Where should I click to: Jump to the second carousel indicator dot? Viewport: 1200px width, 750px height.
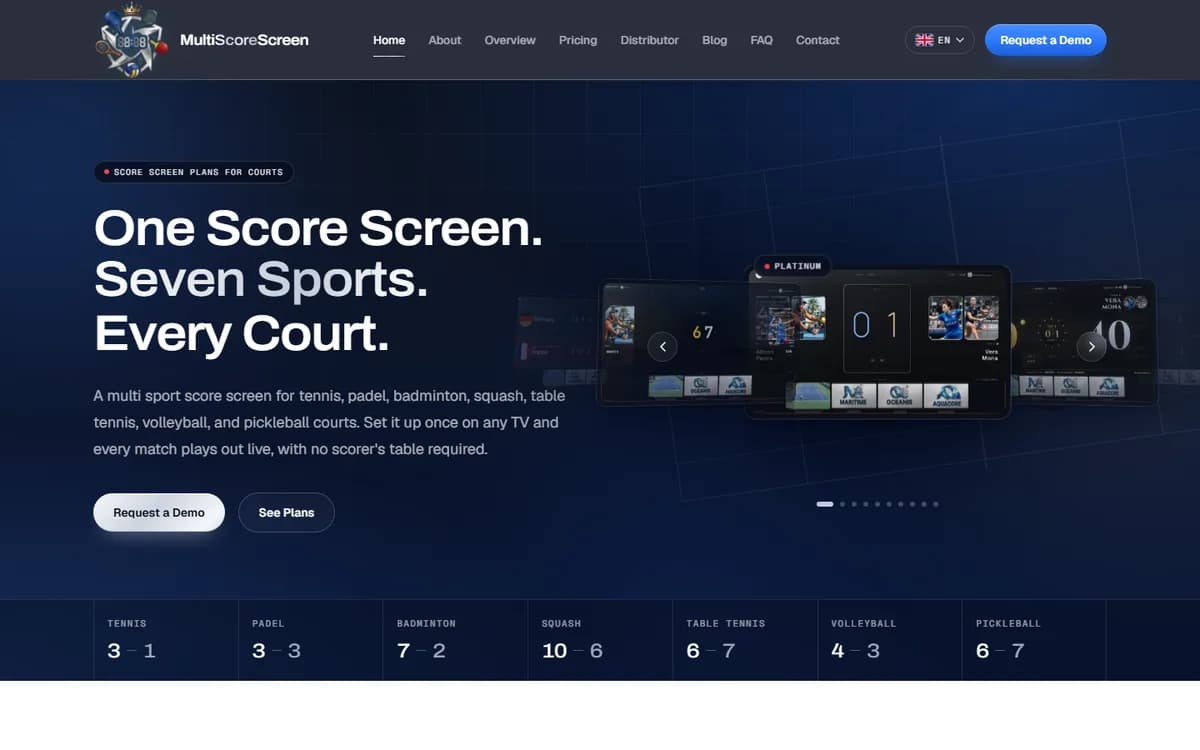843,504
